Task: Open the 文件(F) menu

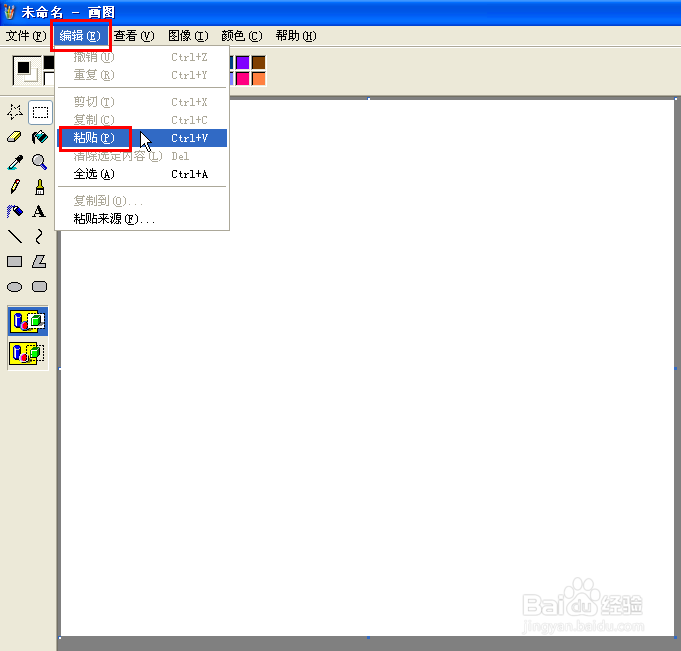Action: [x=26, y=36]
